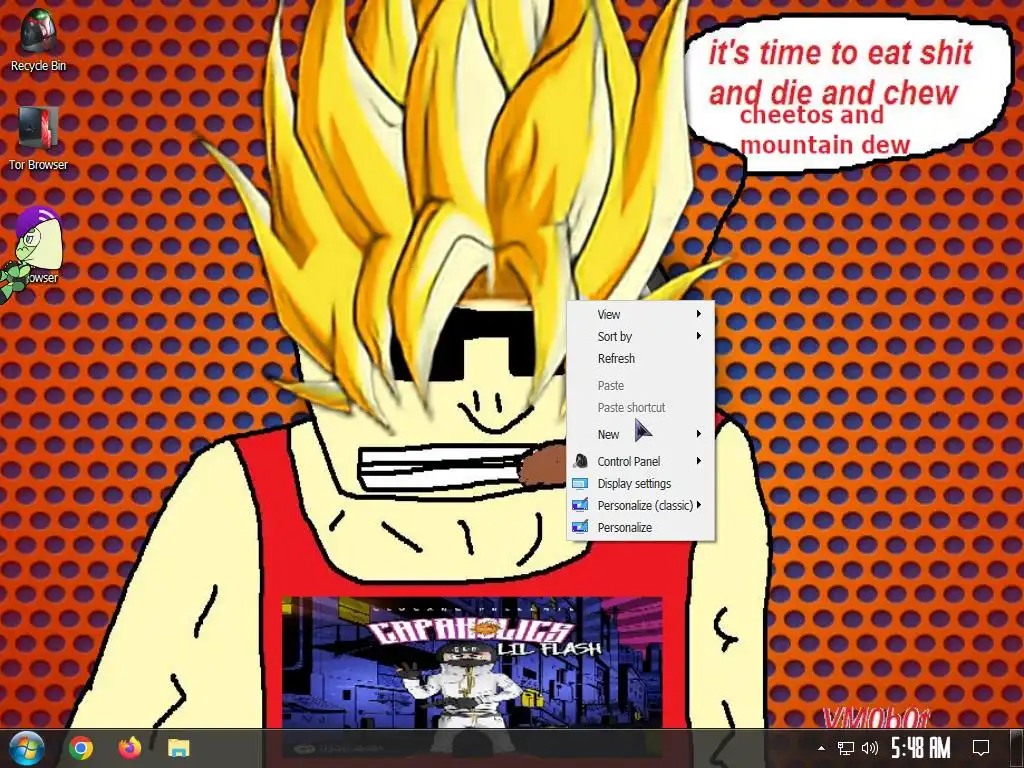The width and height of the screenshot is (1024, 768).
Task: Select the Tor Browser desktop icon
Action: [38, 137]
